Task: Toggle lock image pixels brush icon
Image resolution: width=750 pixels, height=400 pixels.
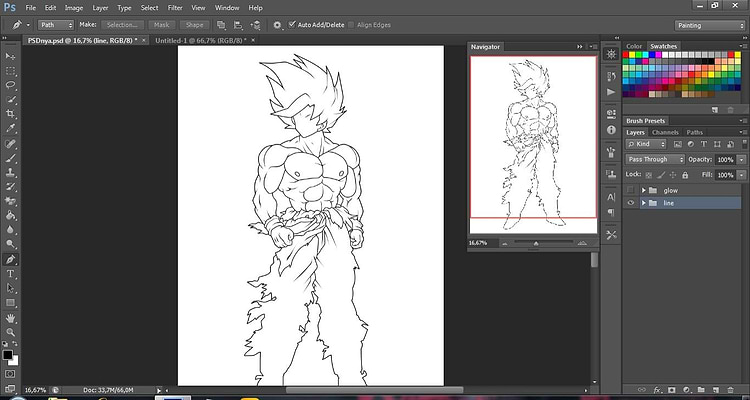Action: [661, 175]
